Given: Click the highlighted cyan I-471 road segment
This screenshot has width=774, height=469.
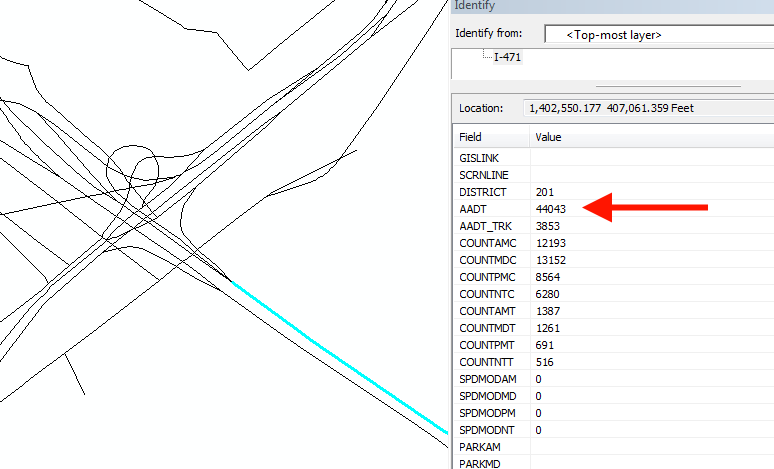Looking at the screenshot, I should [340, 358].
